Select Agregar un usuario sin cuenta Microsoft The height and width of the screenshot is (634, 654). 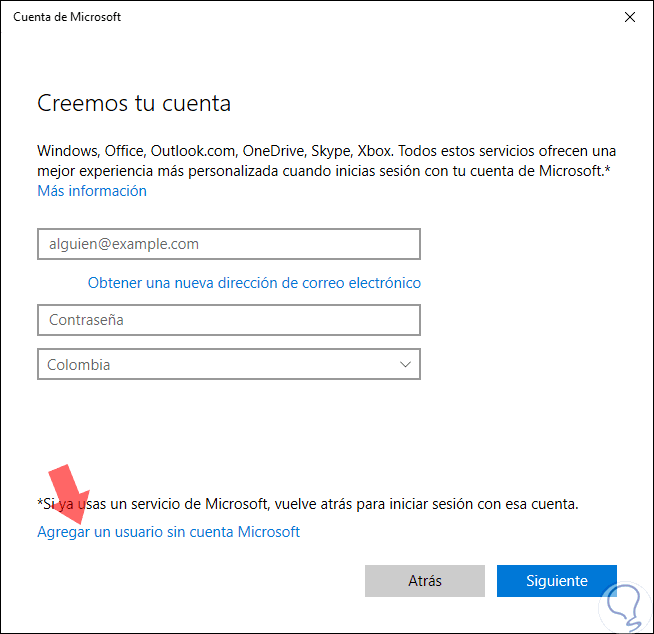point(168,532)
